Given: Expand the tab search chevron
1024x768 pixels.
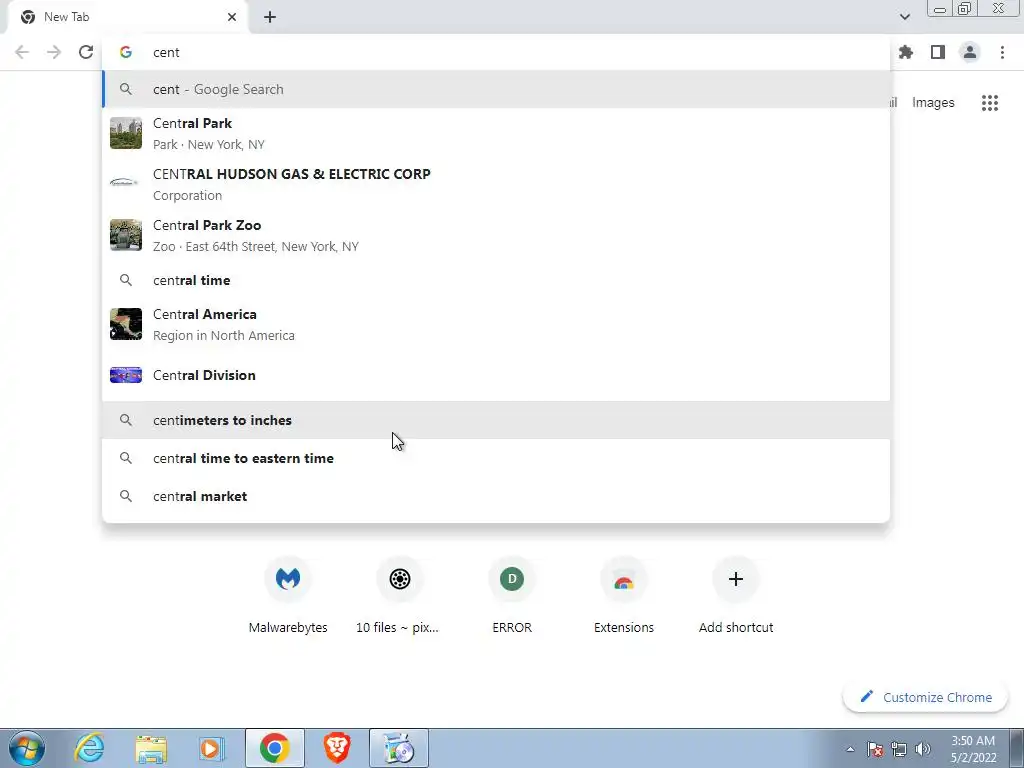Looking at the screenshot, I should click(x=904, y=17).
